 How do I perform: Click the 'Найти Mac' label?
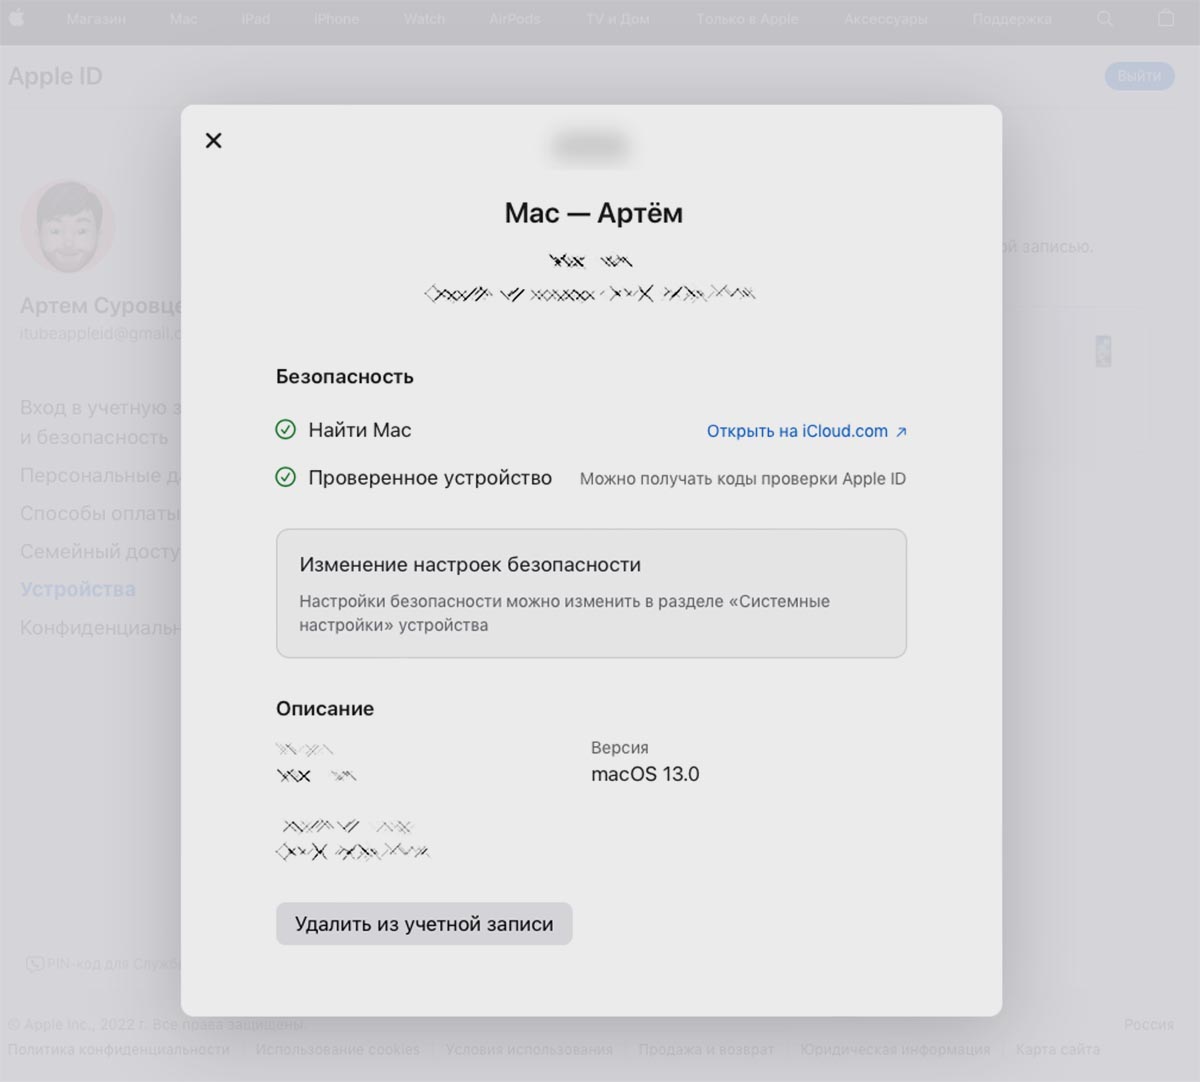point(360,430)
